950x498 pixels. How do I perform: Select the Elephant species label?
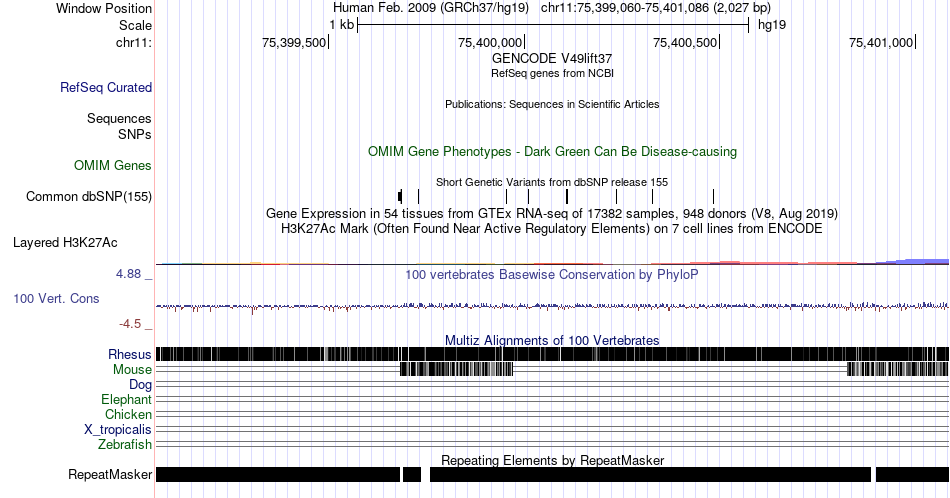127,399
